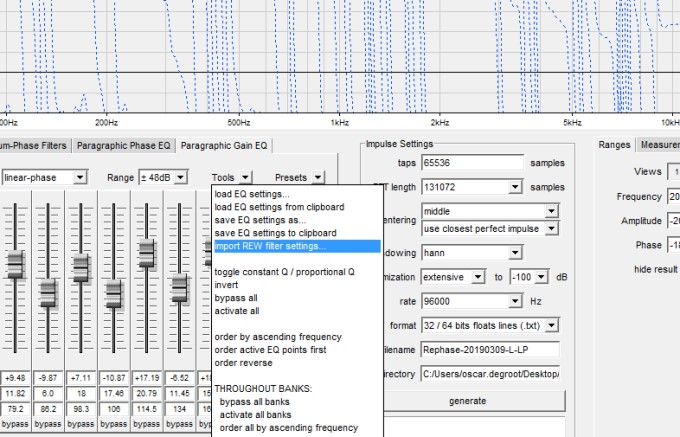Screen dimensions: 680x437
Task: Click the taps input field
Action: [x=472, y=163]
